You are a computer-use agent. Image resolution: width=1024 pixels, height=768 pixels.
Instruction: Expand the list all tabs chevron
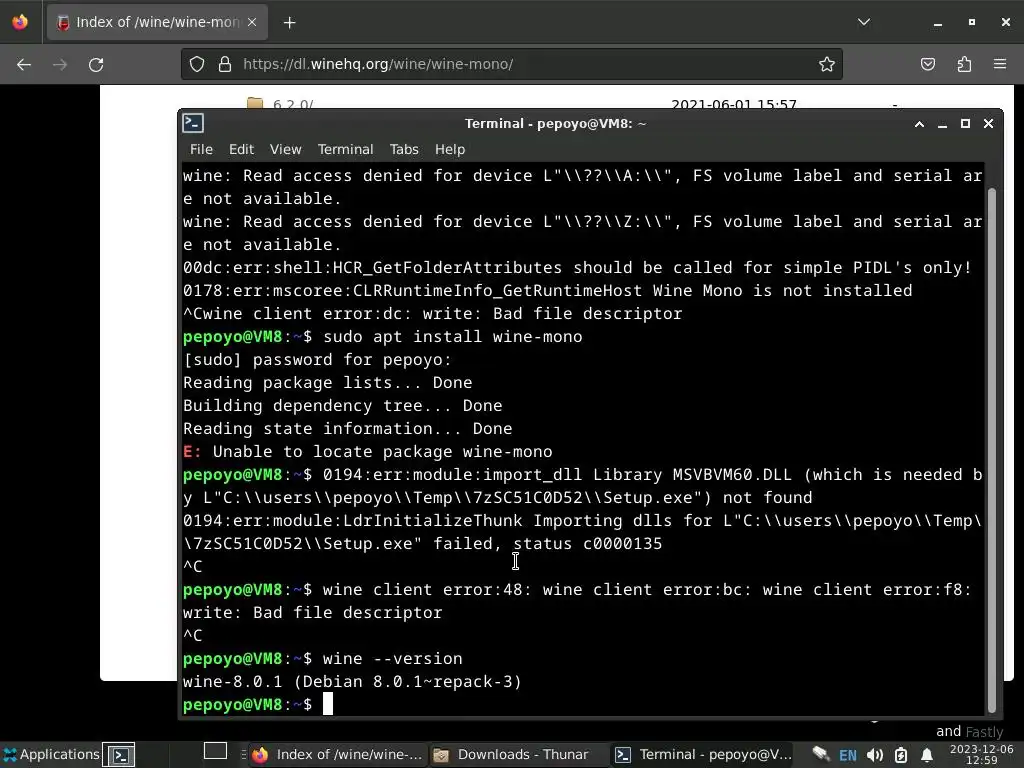click(863, 22)
